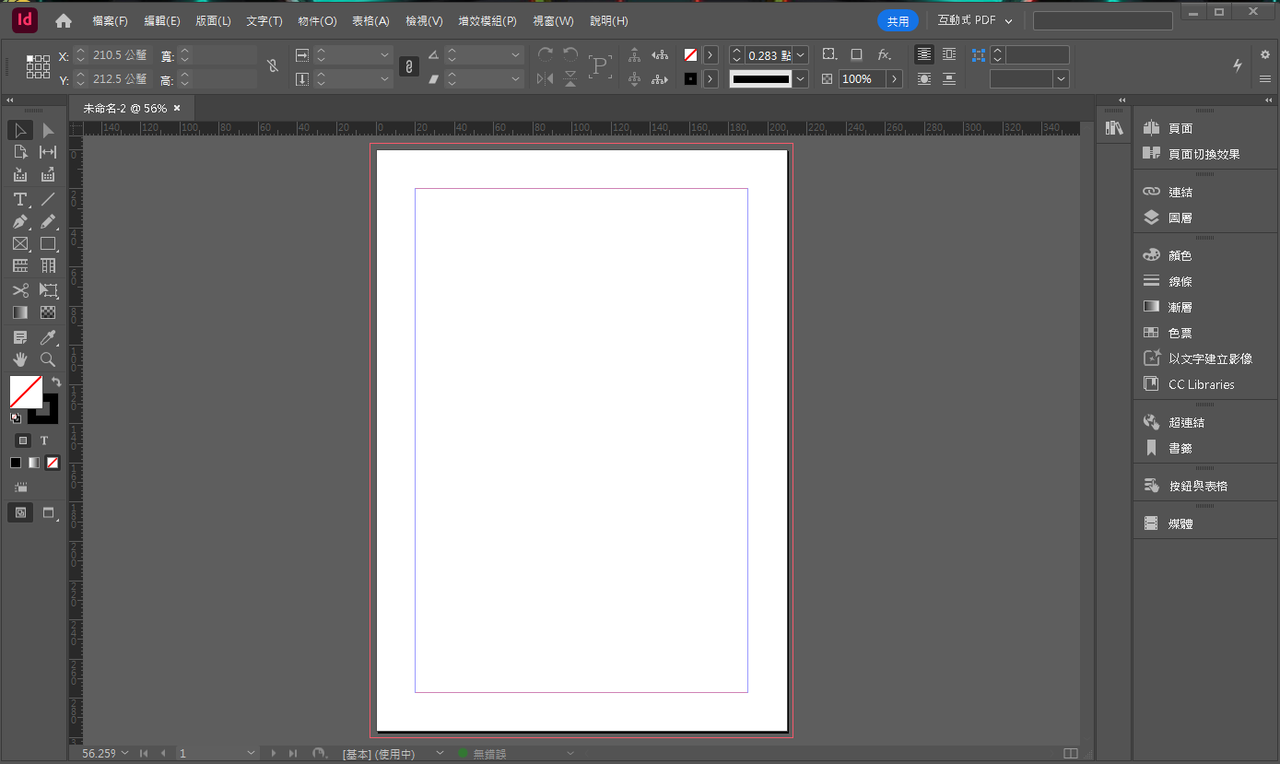This screenshot has height=764, width=1280.
Task: Expand the 互動式 PDF workspace dropdown
Action: coord(975,21)
